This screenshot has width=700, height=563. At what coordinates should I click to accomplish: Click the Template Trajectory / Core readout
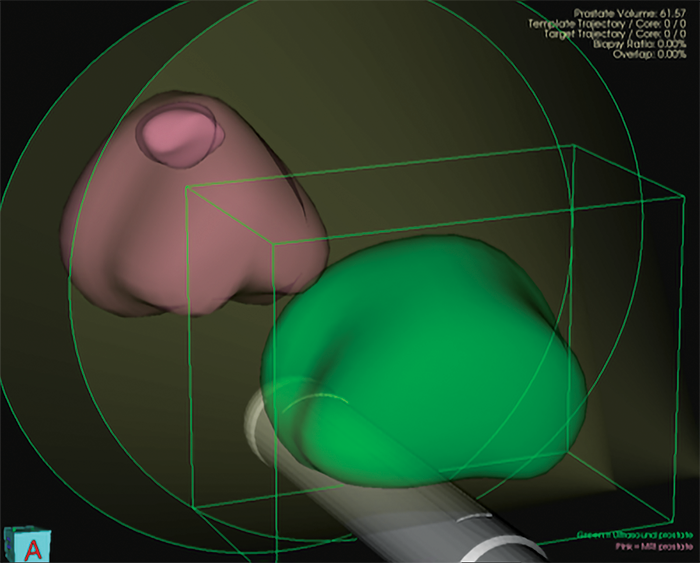click(611, 23)
